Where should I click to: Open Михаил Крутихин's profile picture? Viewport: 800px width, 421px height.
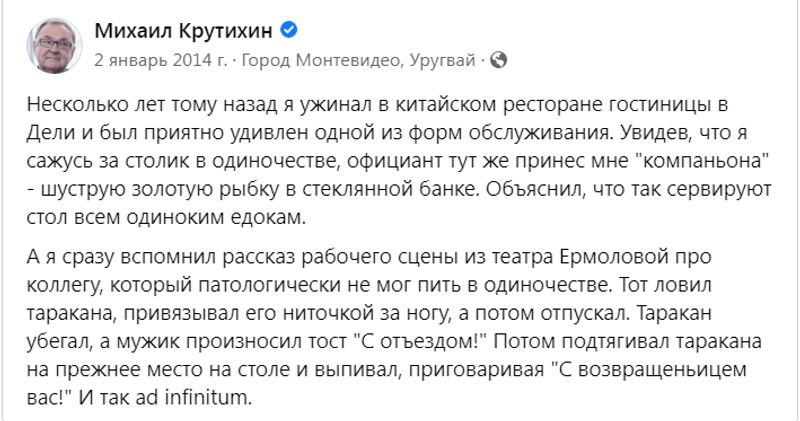tap(55, 45)
